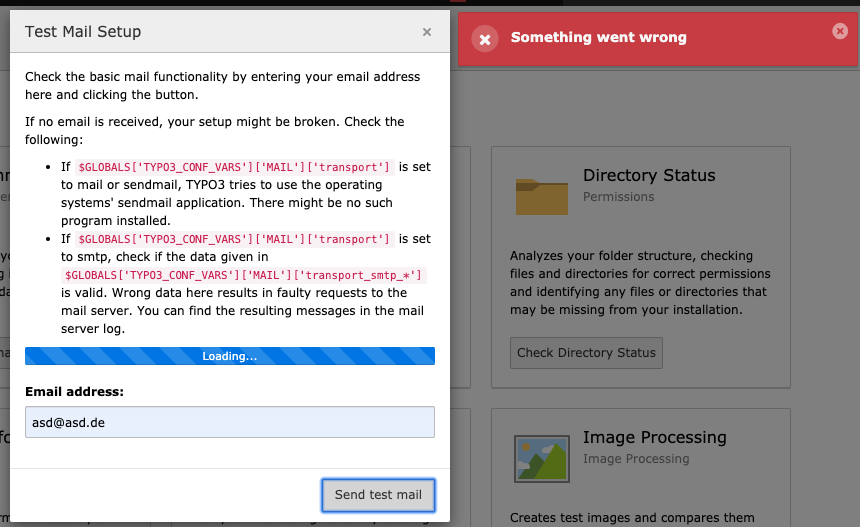860x527 pixels.
Task: Click the blue Loading progress bar
Action: pyautogui.click(x=229, y=356)
